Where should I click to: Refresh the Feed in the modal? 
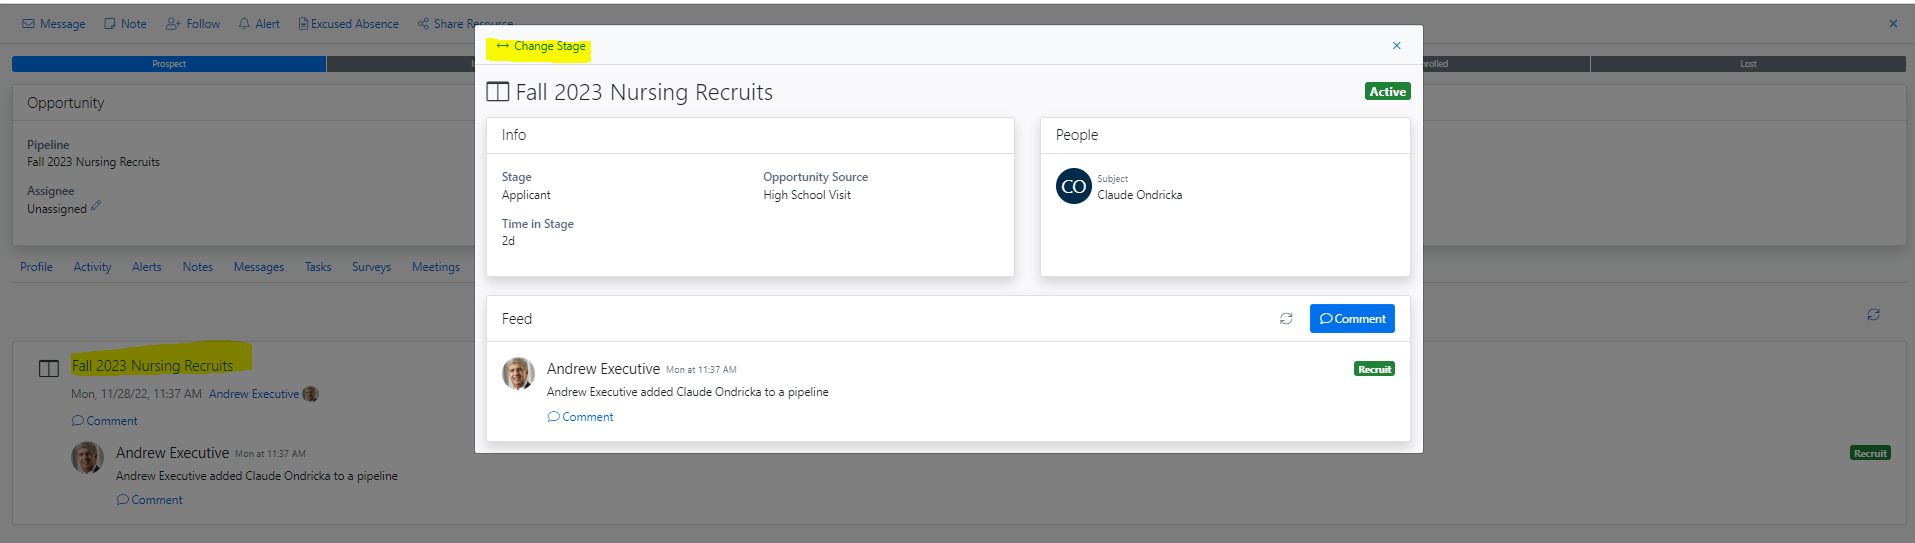1286,319
